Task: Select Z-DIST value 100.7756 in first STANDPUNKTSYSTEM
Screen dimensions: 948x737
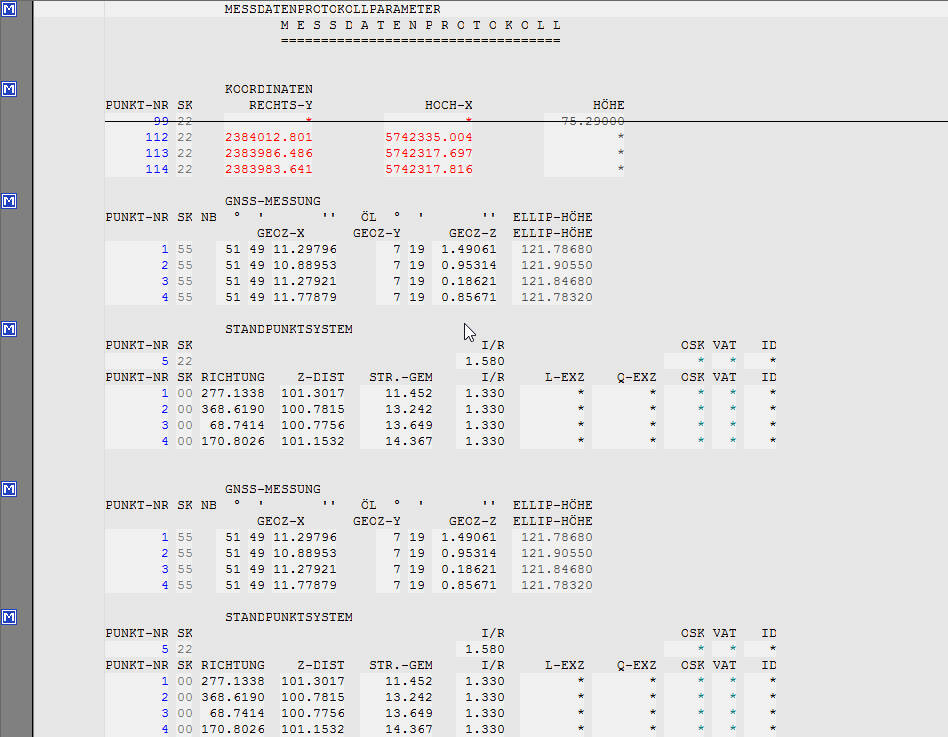Action: coord(312,425)
